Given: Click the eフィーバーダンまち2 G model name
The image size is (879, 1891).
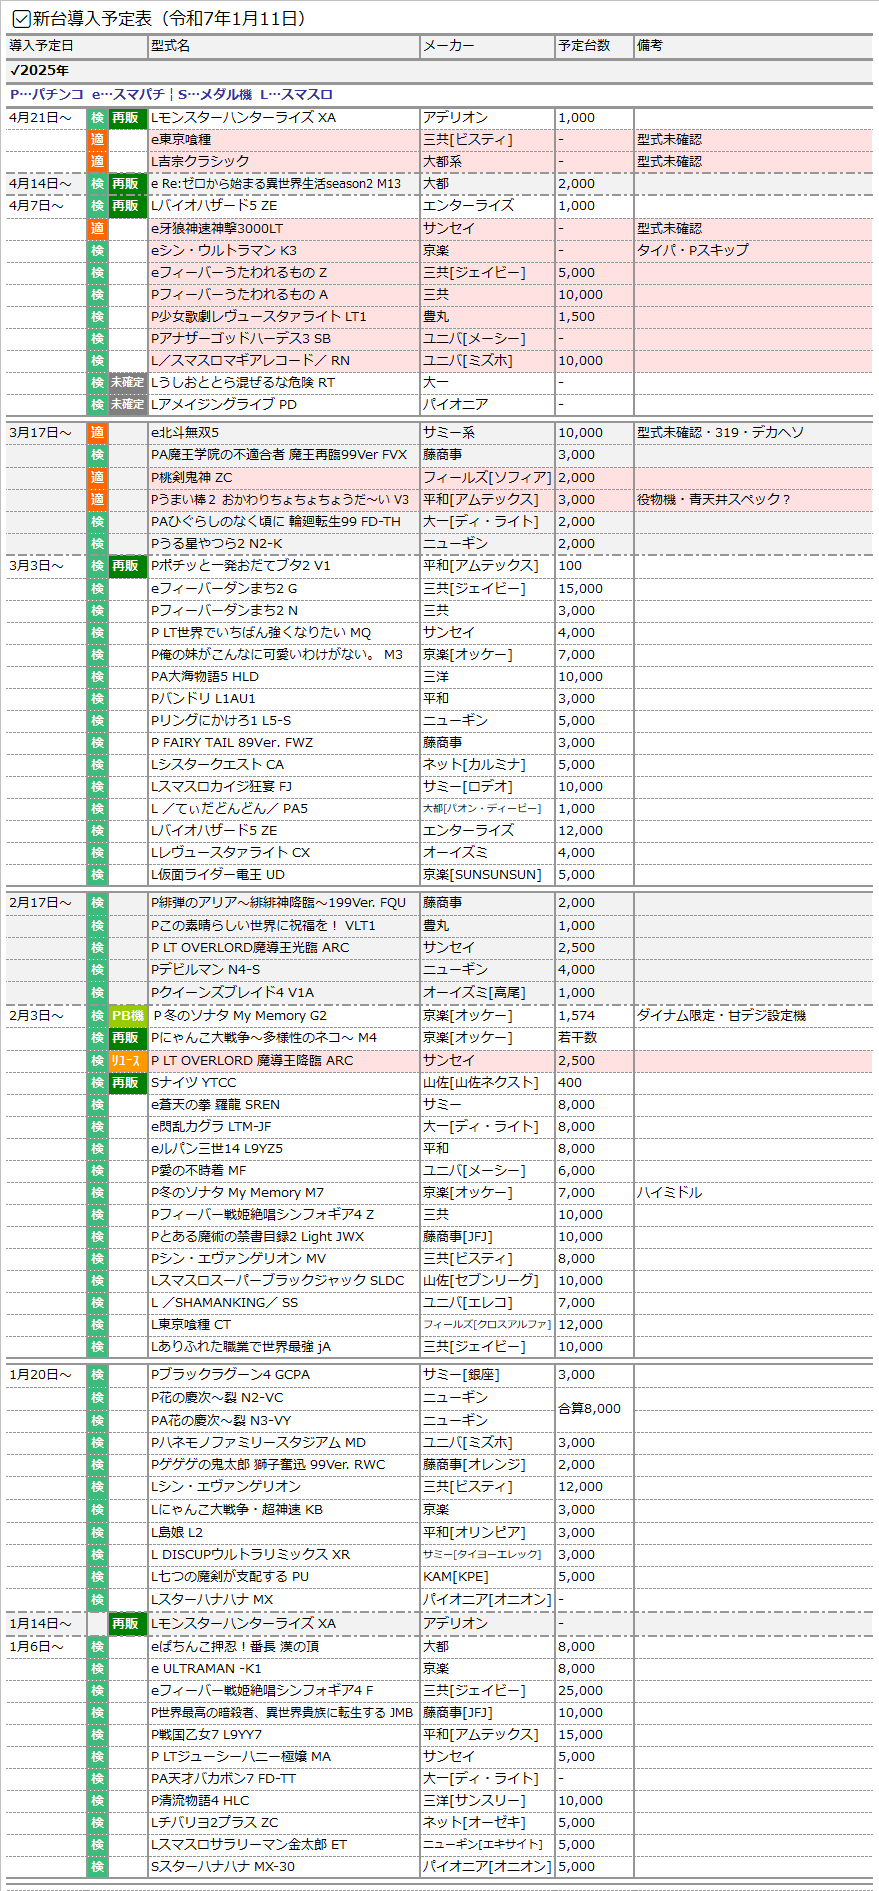Looking at the screenshot, I should point(224,589).
